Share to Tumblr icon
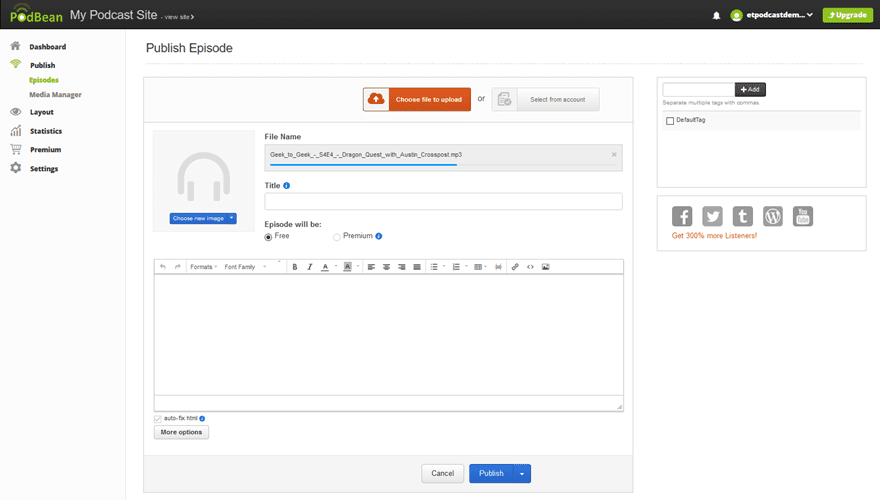Image resolution: width=880 pixels, height=500 pixels. (x=742, y=216)
